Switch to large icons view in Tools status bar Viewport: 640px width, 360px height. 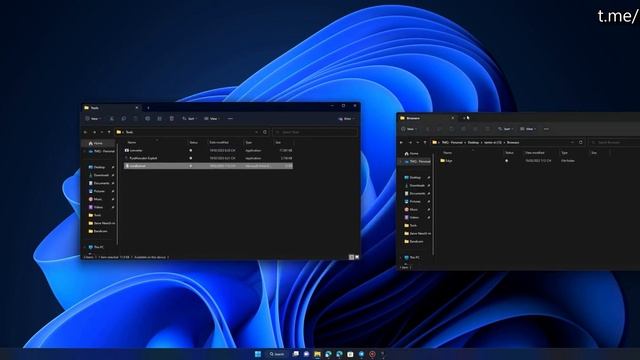(357, 257)
